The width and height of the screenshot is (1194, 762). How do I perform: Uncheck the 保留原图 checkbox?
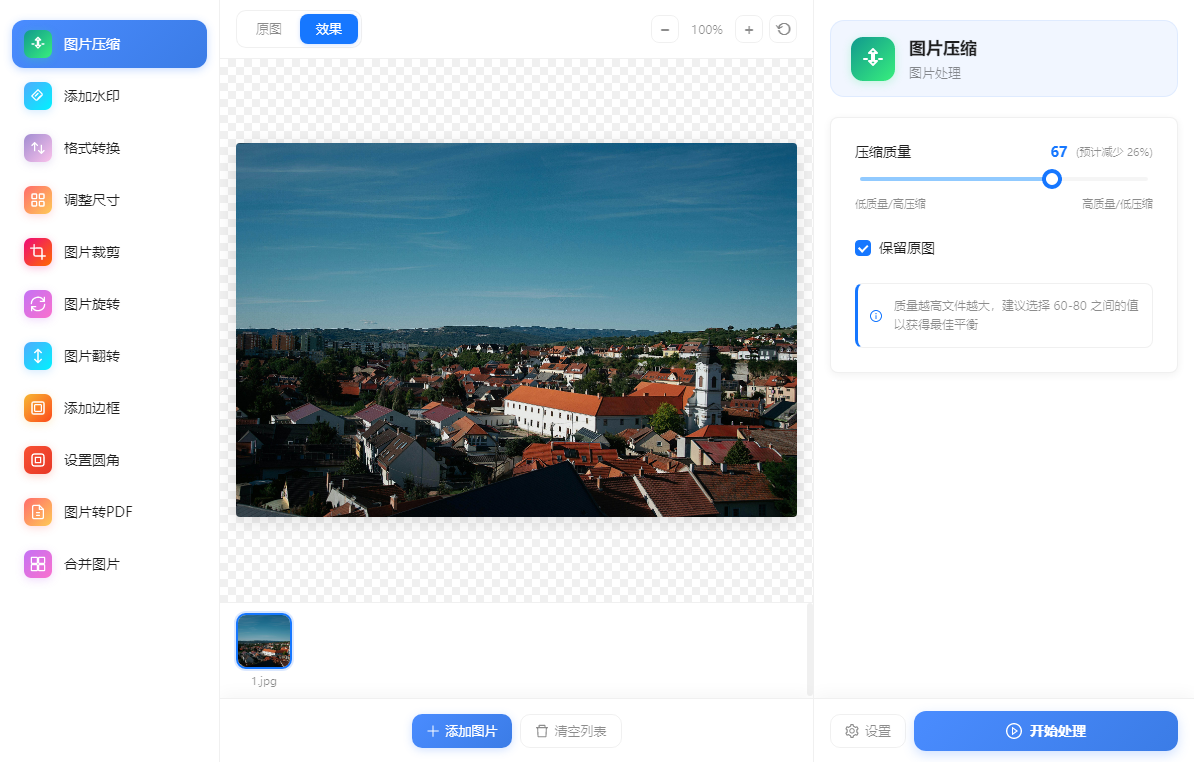(x=863, y=248)
